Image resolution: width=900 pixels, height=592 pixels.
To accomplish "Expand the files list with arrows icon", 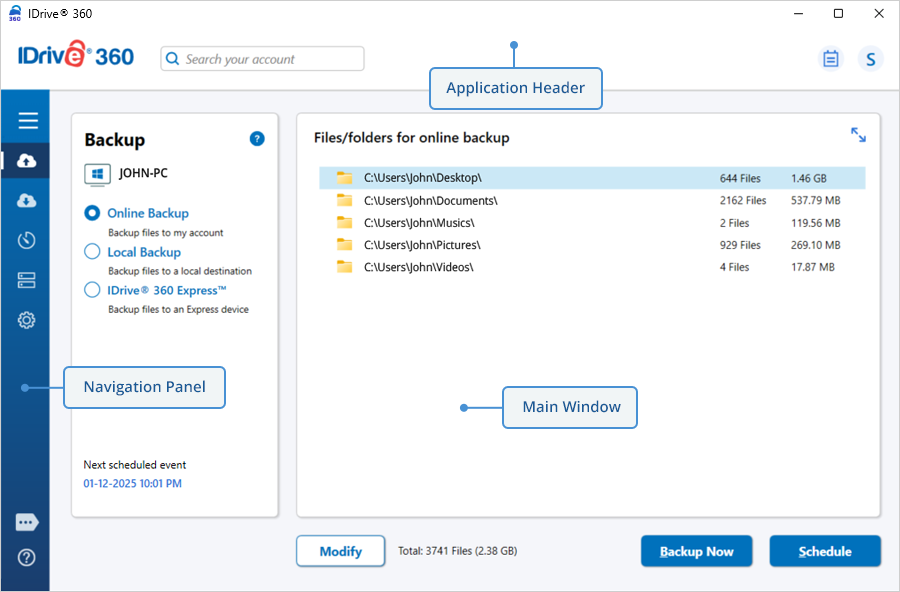I will coord(858,135).
